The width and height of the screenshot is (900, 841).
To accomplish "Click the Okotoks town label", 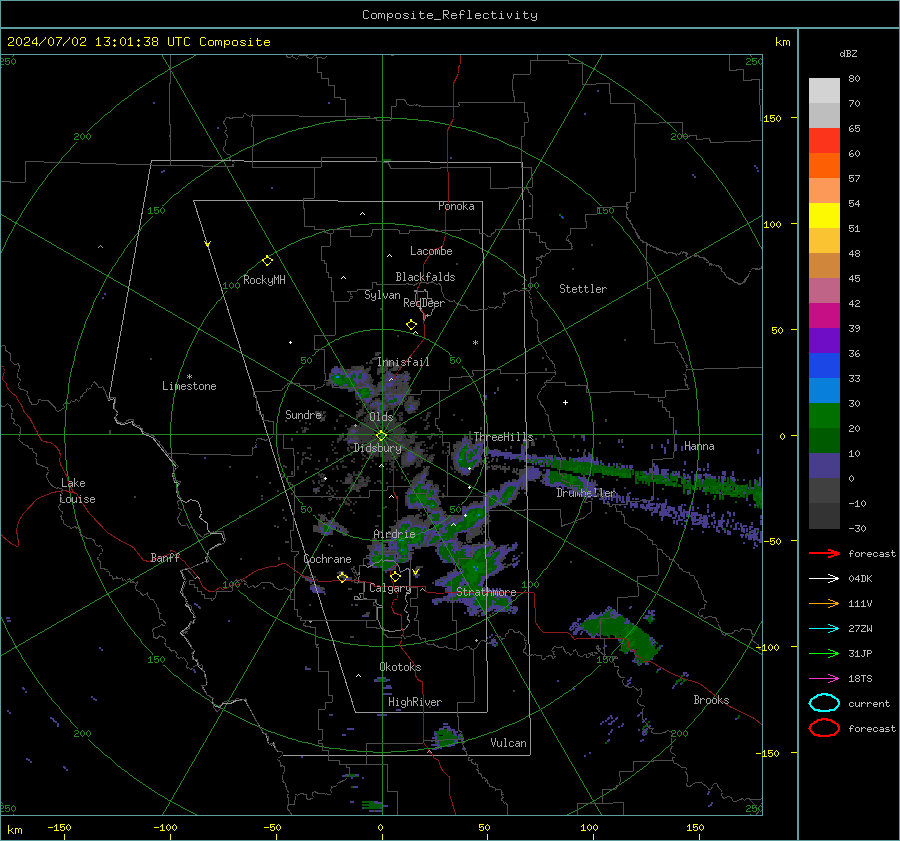I will [400, 667].
